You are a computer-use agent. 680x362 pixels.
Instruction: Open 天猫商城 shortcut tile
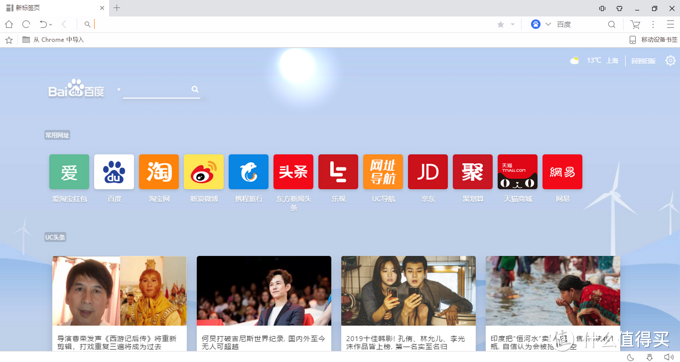pyautogui.click(x=517, y=172)
